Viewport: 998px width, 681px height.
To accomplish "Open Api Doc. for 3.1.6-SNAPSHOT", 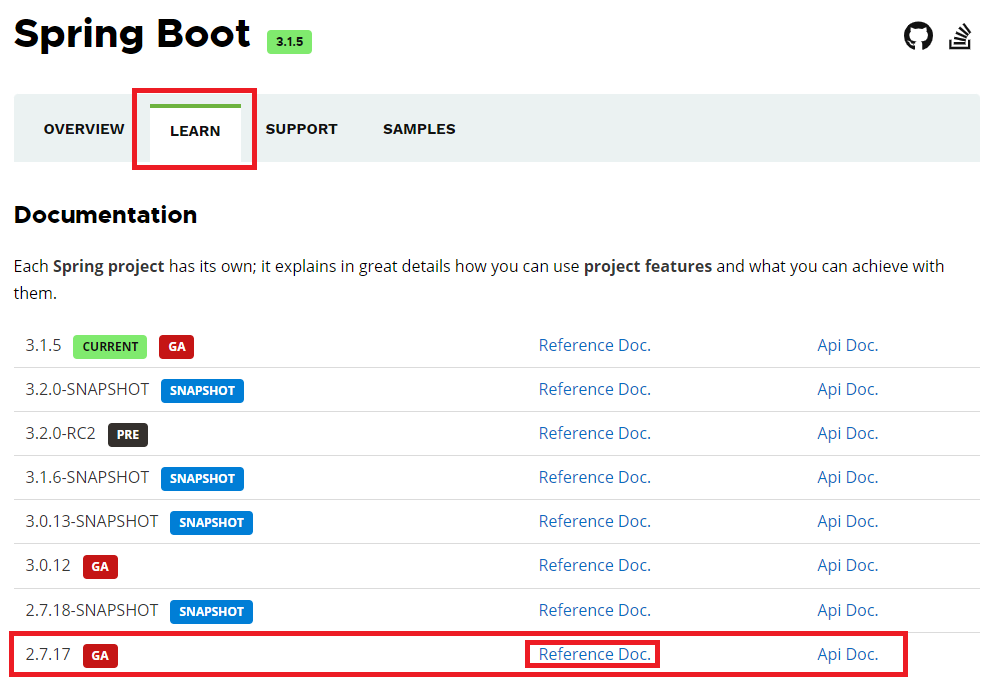I will pos(847,477).
